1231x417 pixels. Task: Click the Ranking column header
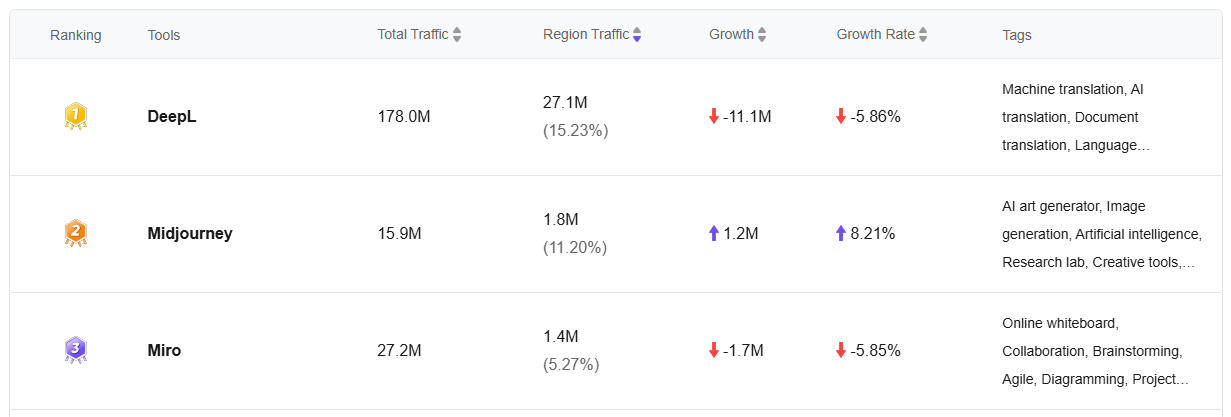click(x=76, y=35)
